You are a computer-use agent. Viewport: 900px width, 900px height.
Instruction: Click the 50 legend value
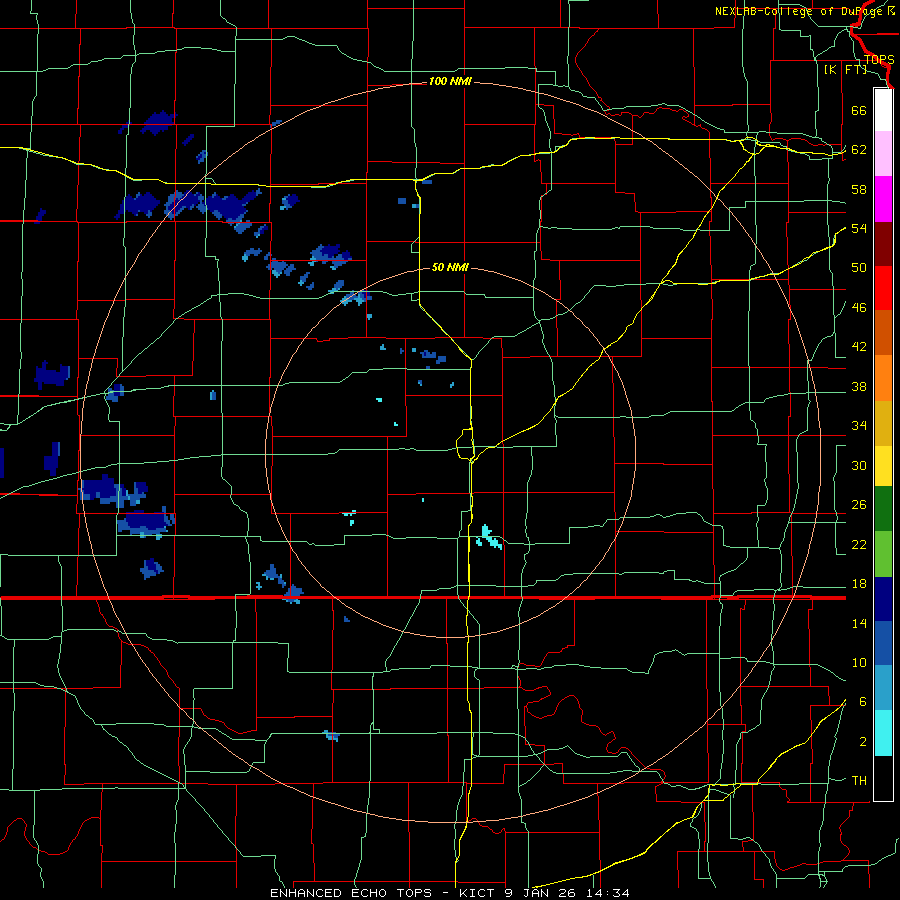[859, 268]
